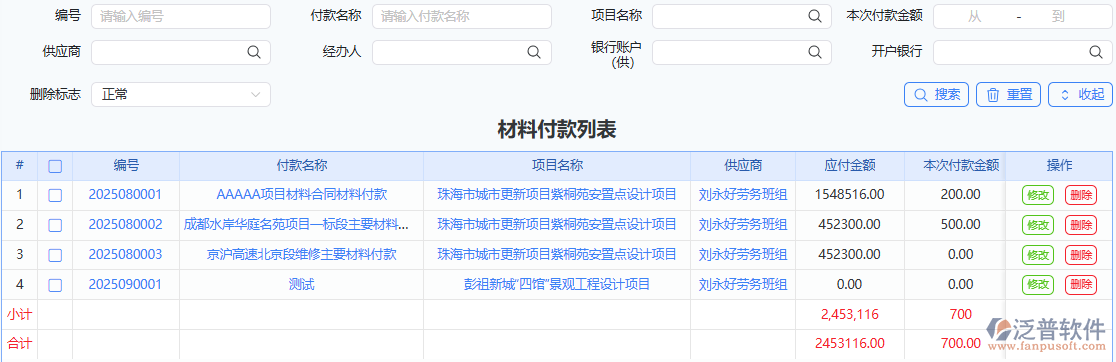This screenshot has width=1116, height=362.
Task: Click 修改 for row 2025080001
Action: click(1038, 196)
